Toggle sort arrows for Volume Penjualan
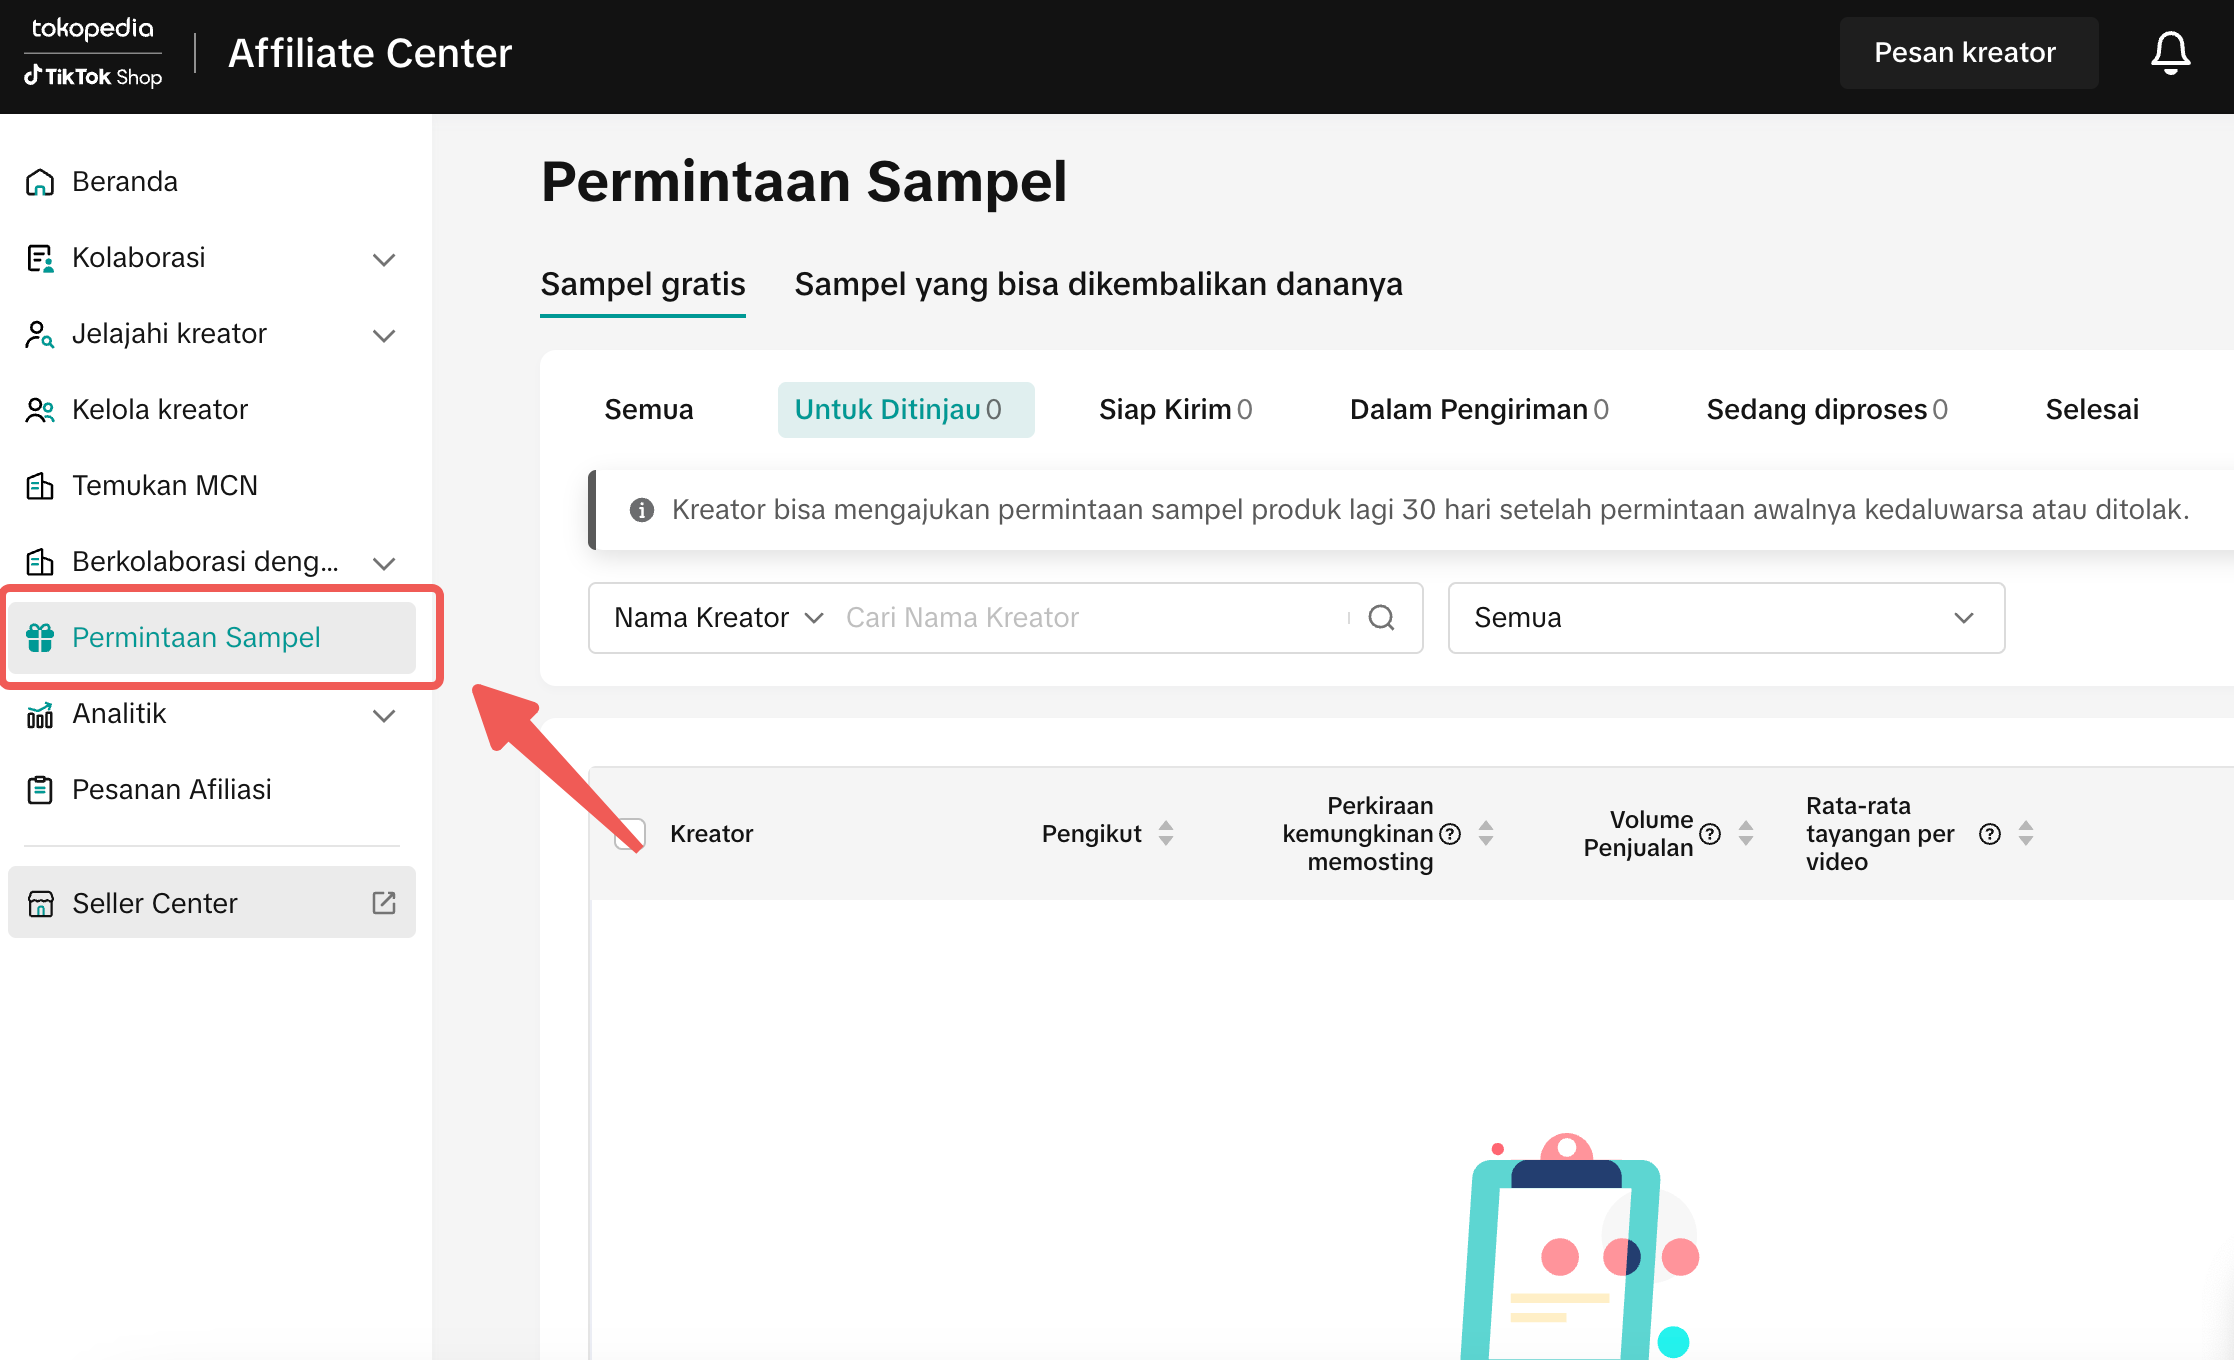Screen dimensions: 2234x1360 1746,834
